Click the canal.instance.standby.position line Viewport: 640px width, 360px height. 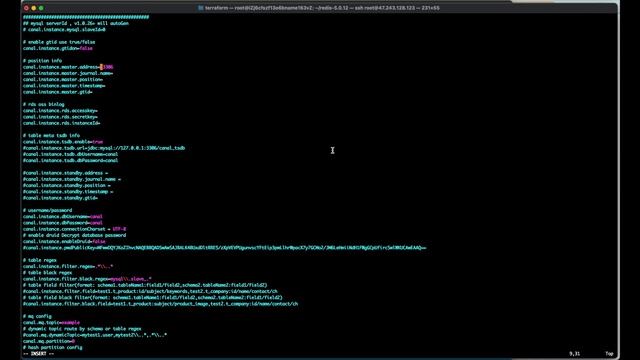pyautogui.click(x=67, y=185)
